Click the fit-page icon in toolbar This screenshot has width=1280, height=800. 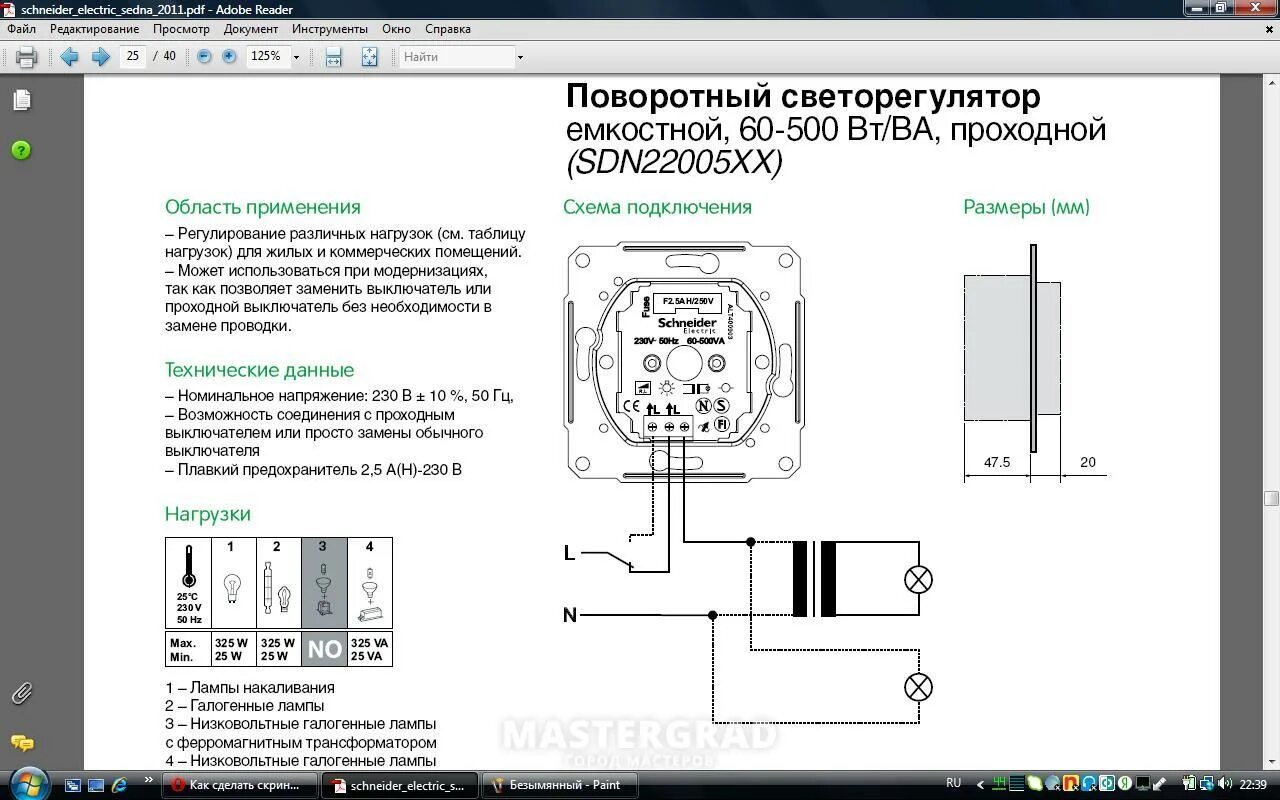tap(369, 57)
